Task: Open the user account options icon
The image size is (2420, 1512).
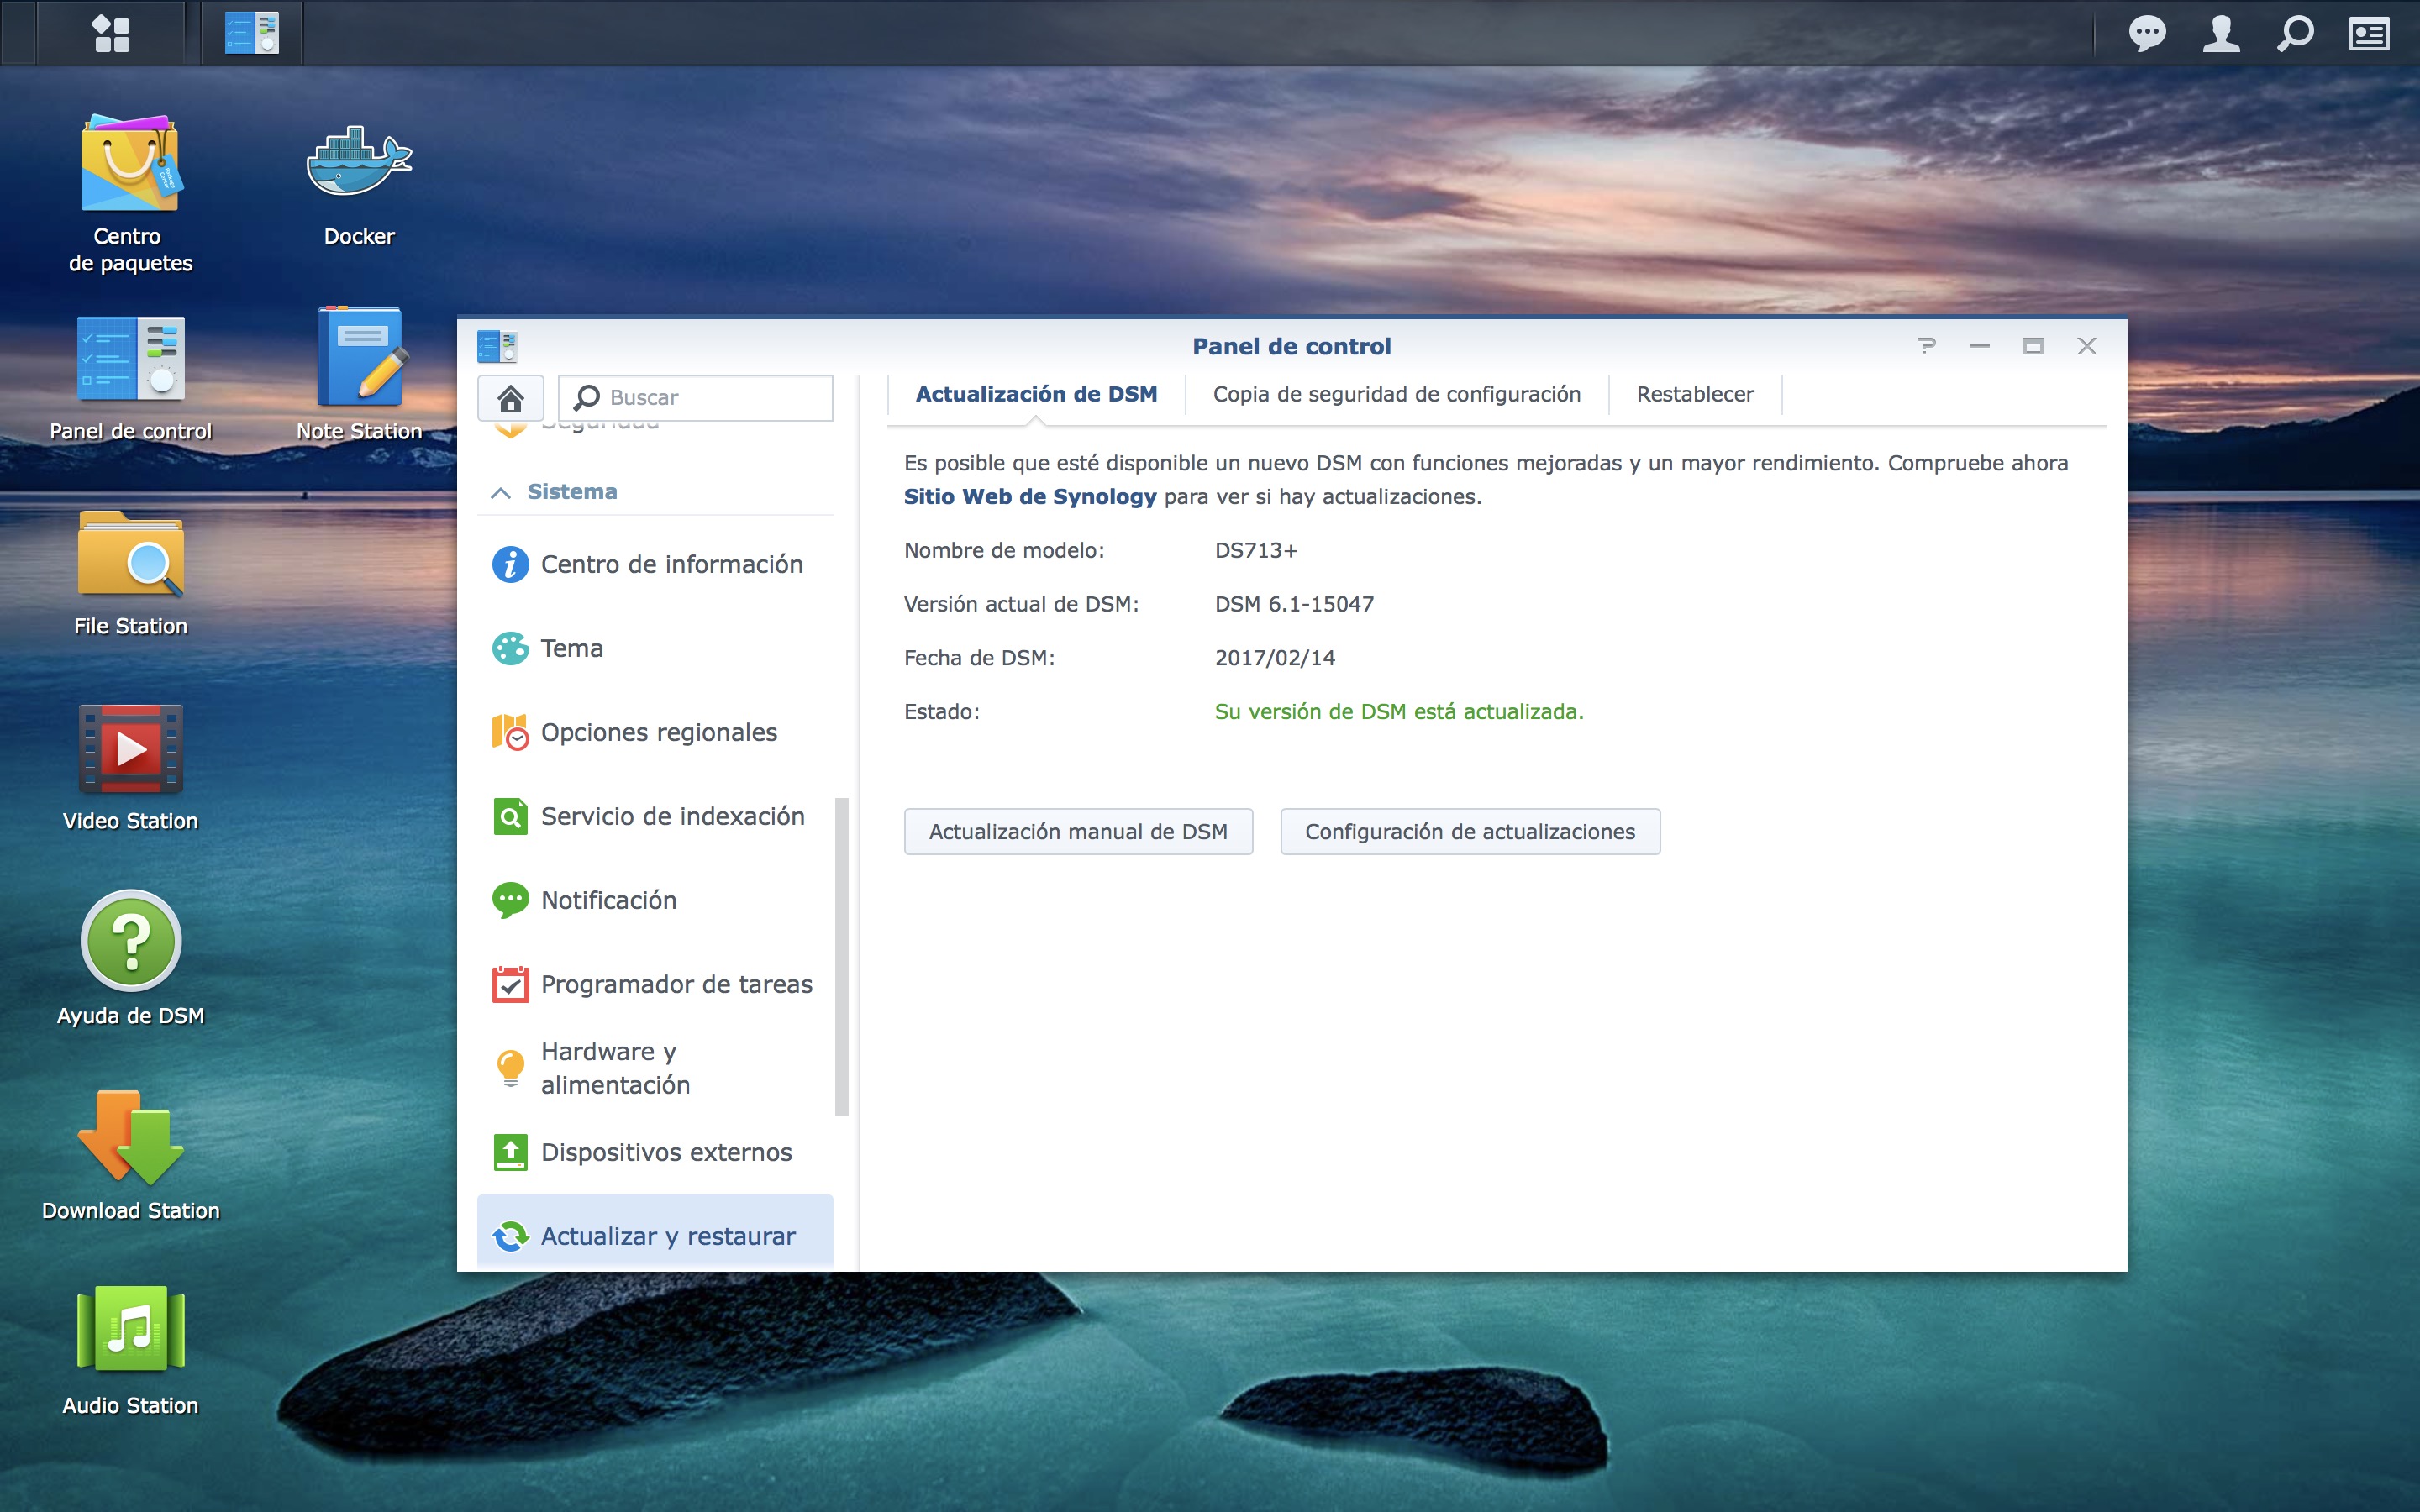Action: pyautogui.click(x=2221, y=33)
